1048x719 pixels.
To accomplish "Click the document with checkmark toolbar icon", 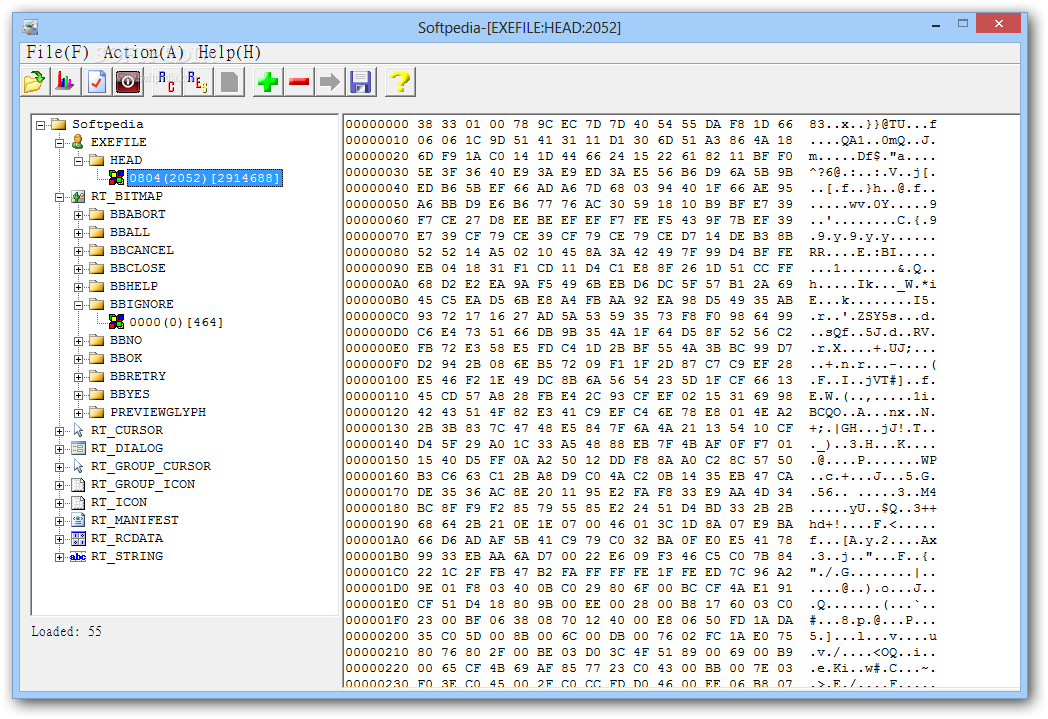I will [97, 82].
